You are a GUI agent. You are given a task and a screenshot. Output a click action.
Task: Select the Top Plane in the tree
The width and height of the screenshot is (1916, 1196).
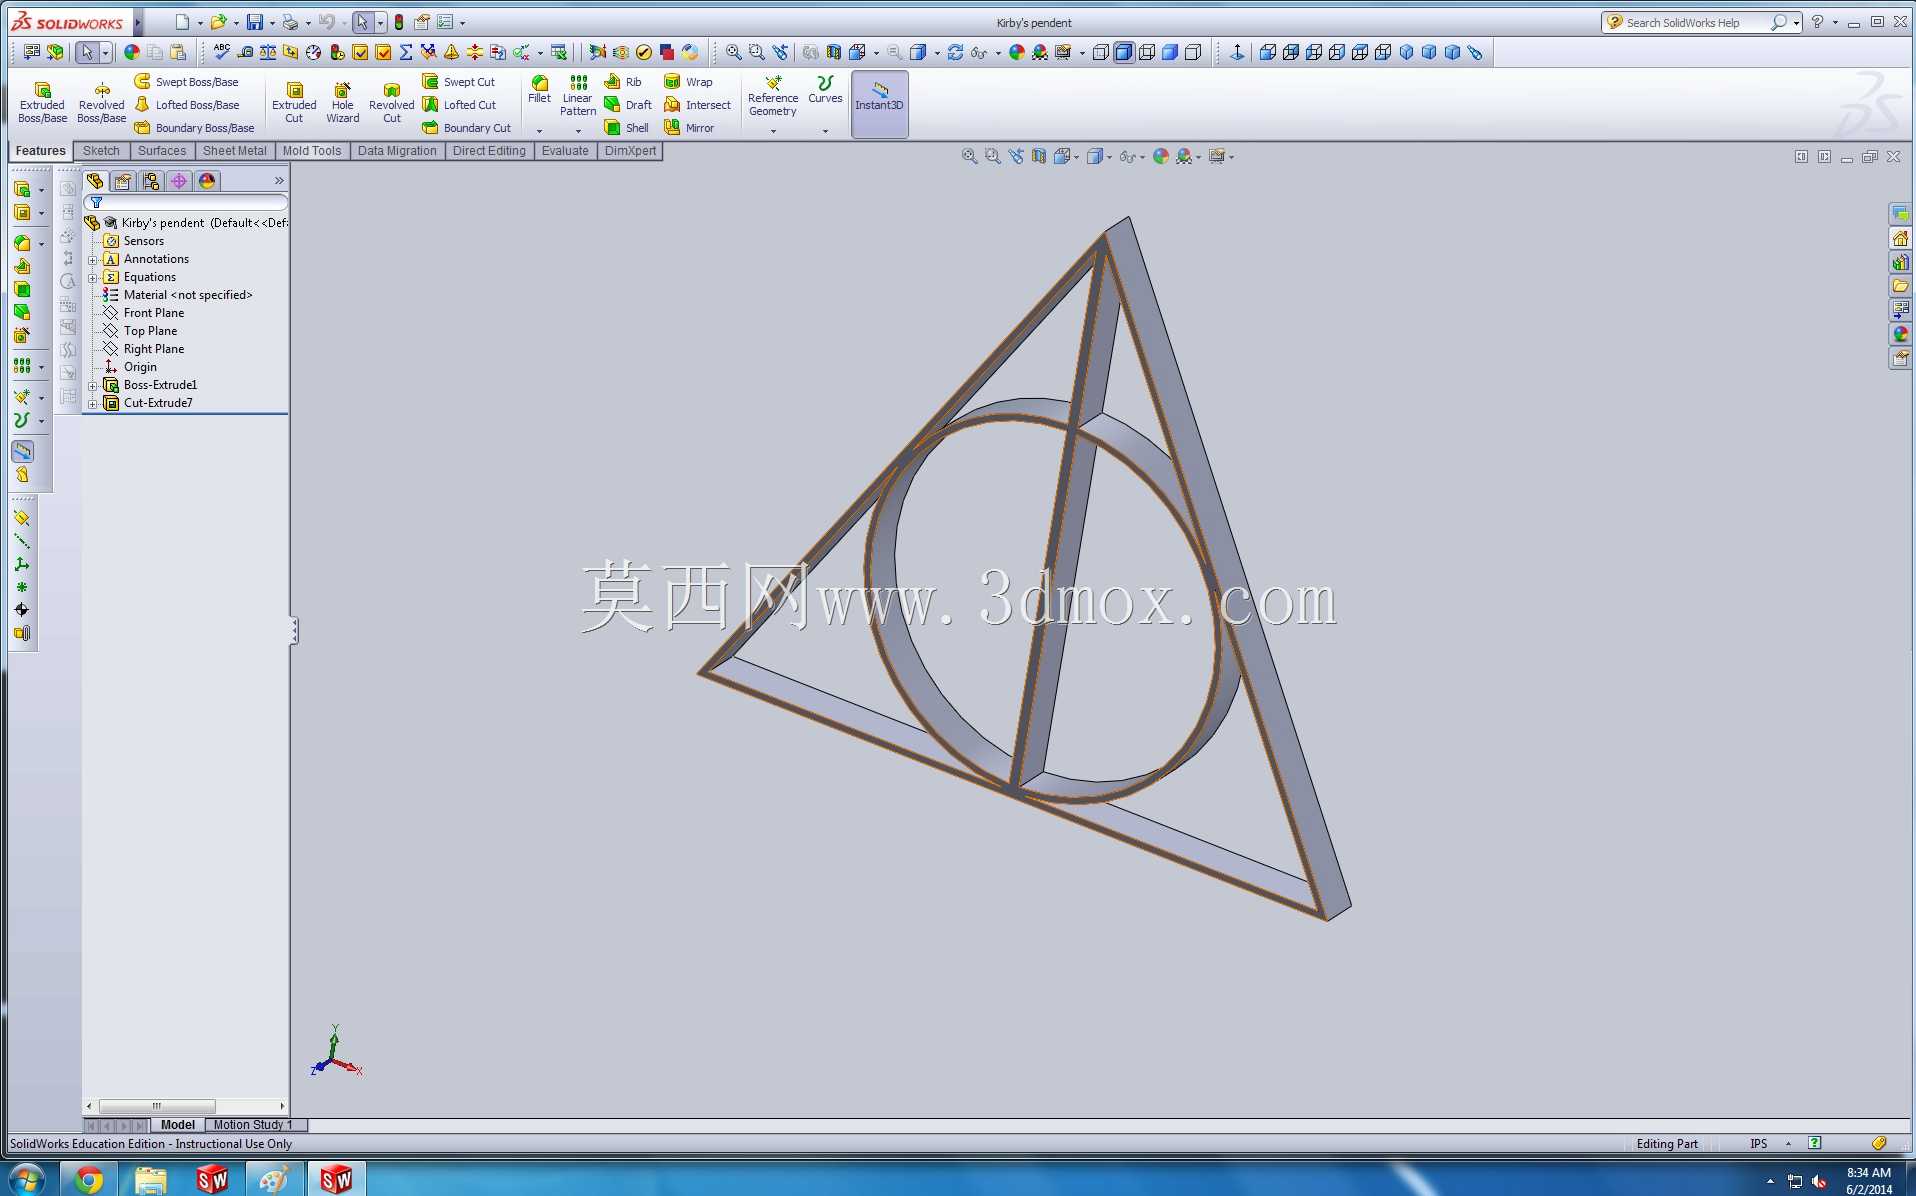pyautogui.click(x=150, y=331)
